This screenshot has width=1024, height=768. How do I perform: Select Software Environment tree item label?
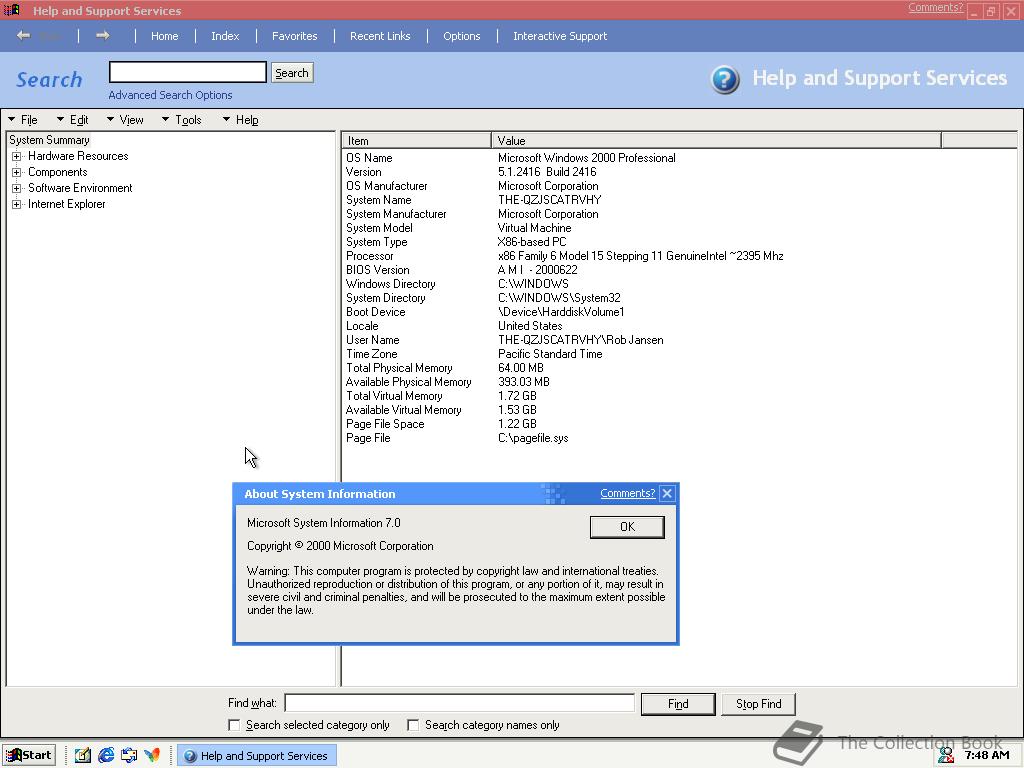pos(80,188)
